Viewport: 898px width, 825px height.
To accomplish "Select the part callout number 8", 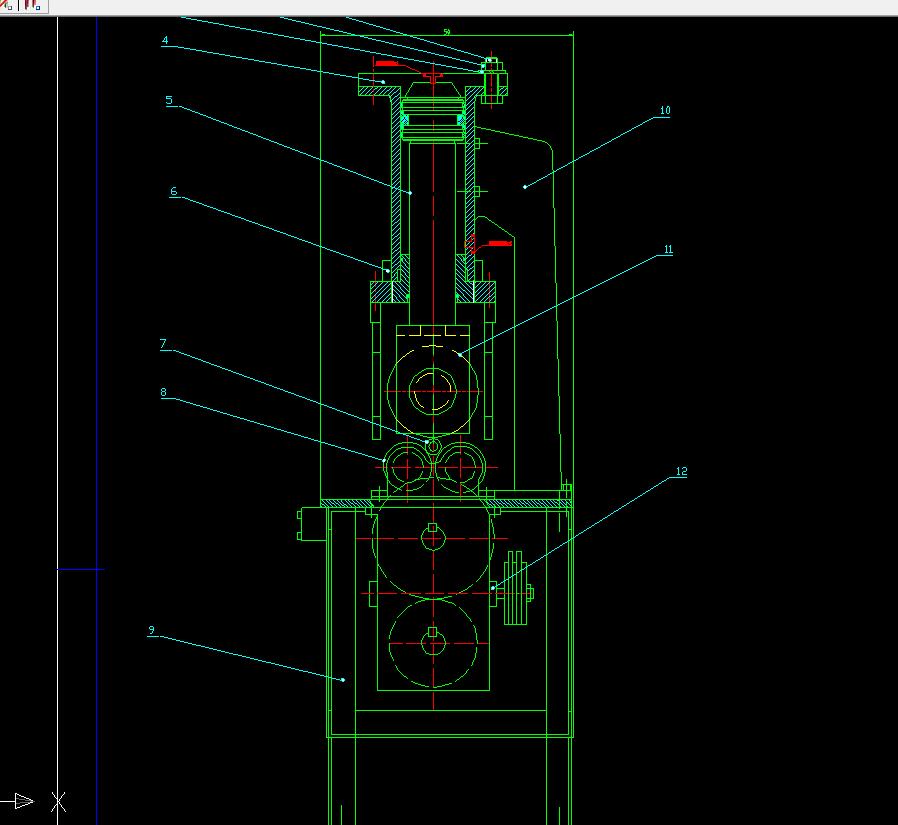I will point(163,392).
